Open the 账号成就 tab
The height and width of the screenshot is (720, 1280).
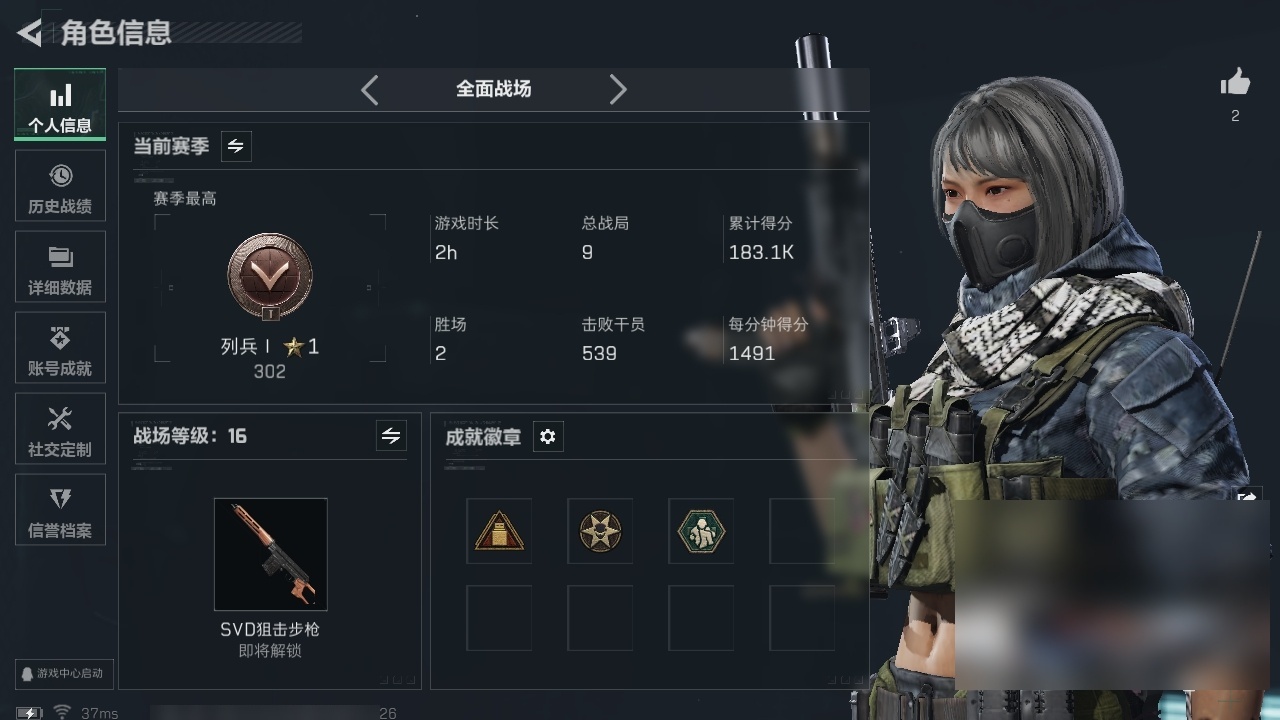click(60, 348)
